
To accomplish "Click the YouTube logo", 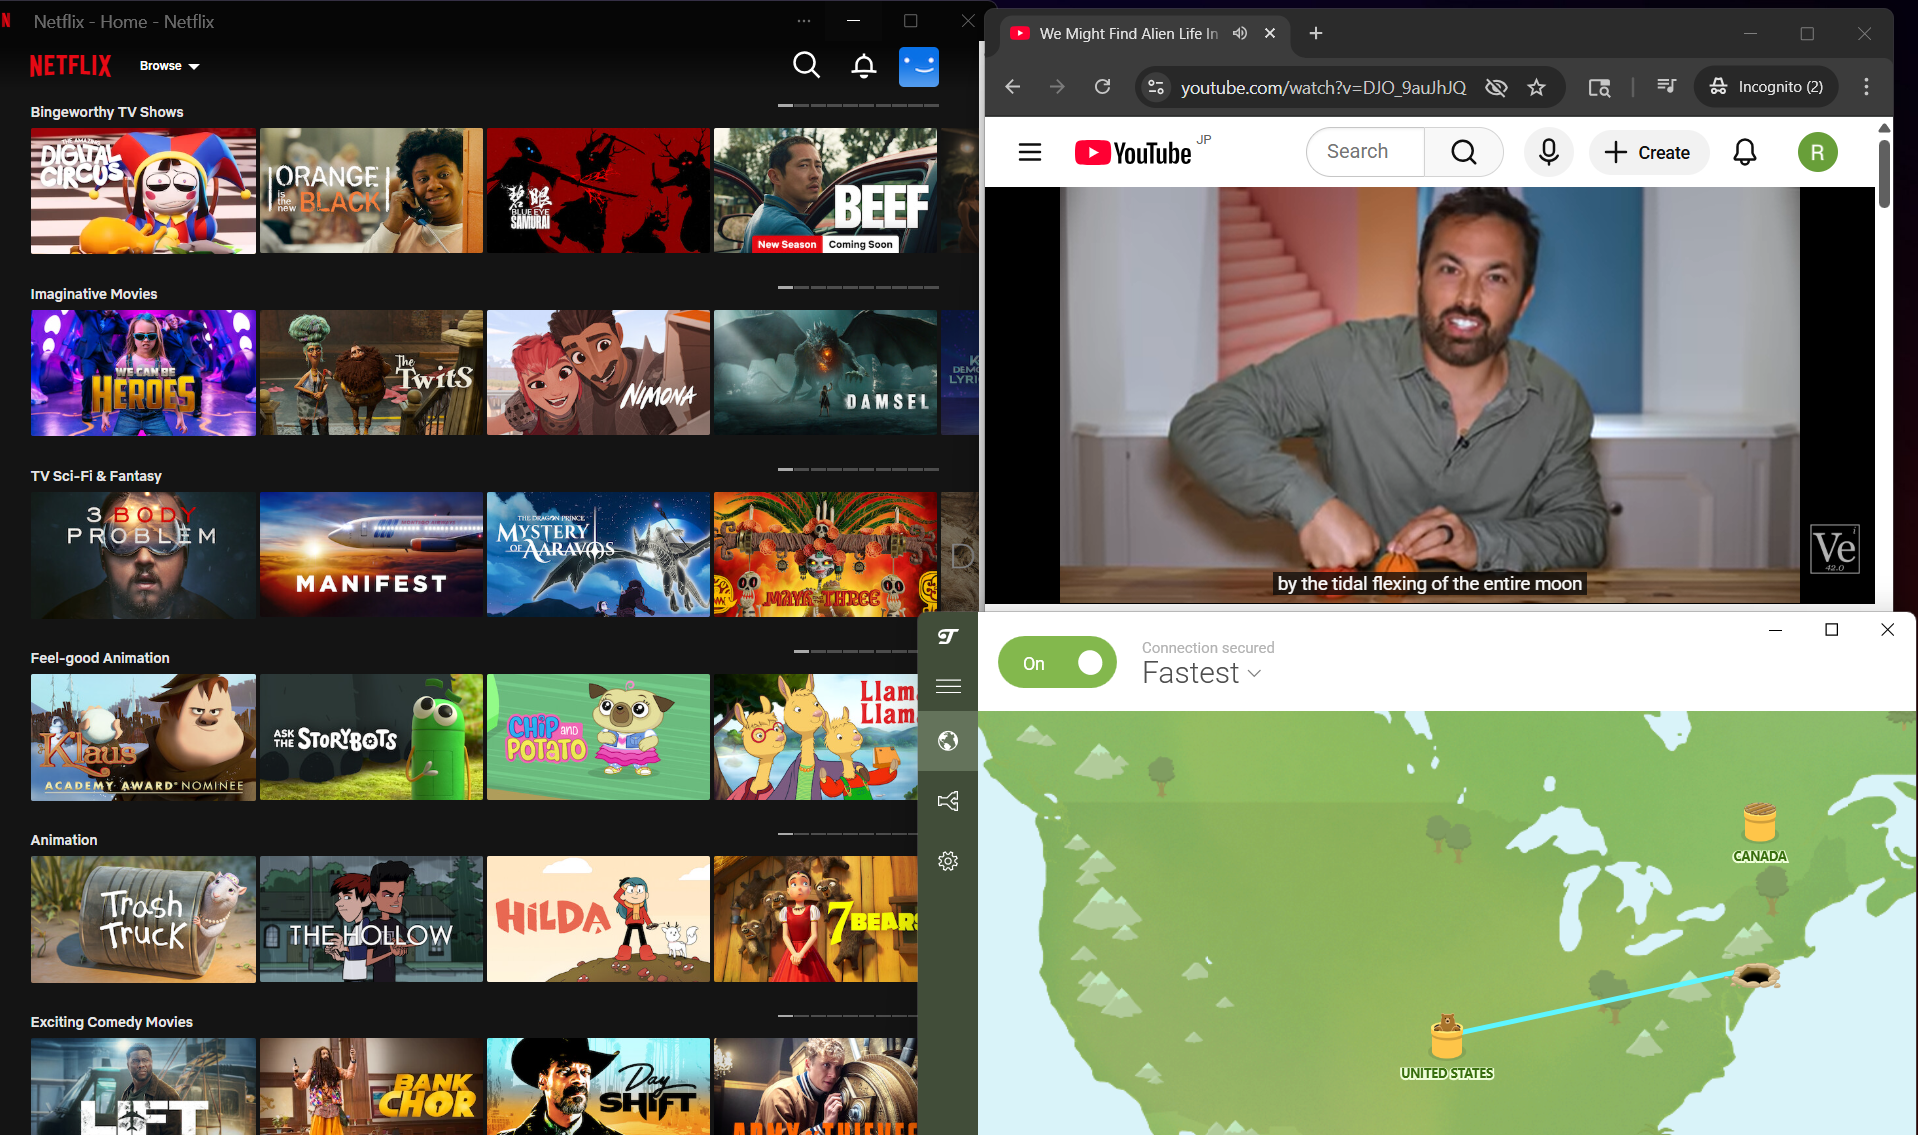I will pos(1133,153).
